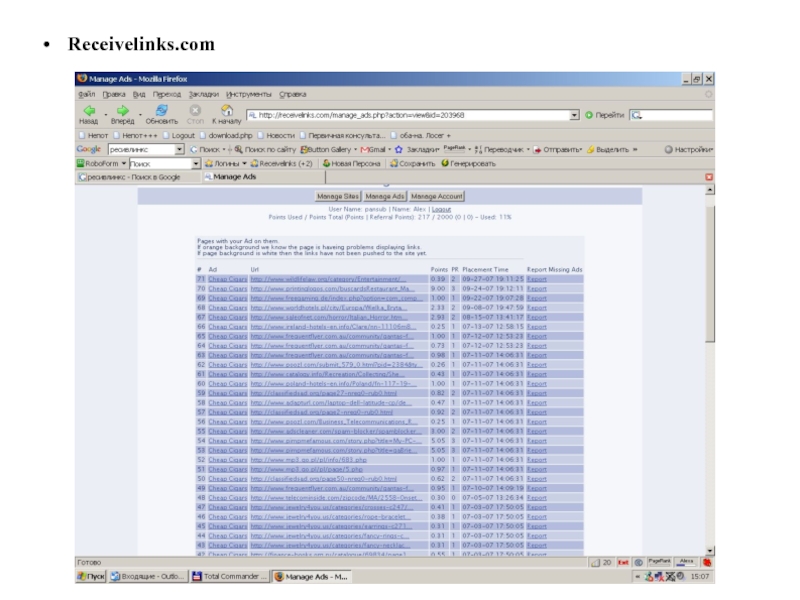Open RoboForm Логины logins icon
The image size is (800, 600).
(x=209, y=164)
